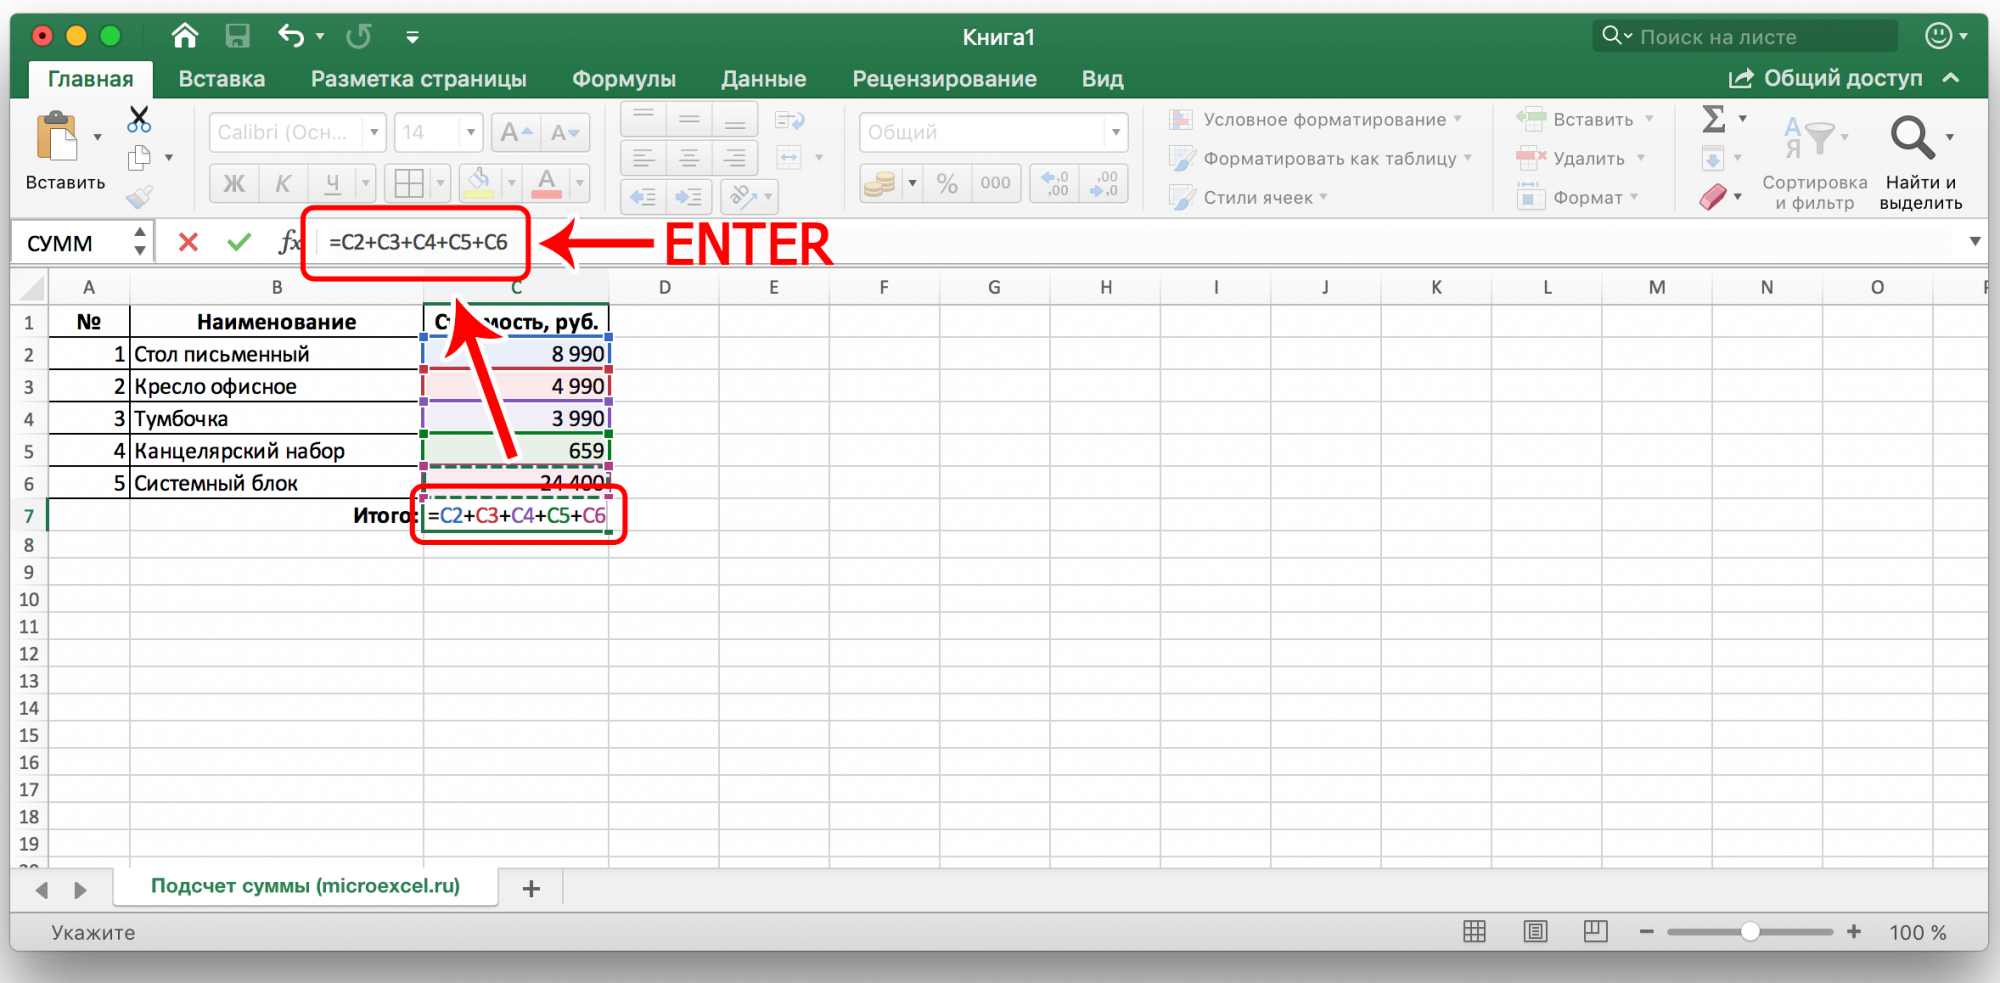Open the number format Общий dropdown
2000x983 pixels.
[x=1116, y=132]
